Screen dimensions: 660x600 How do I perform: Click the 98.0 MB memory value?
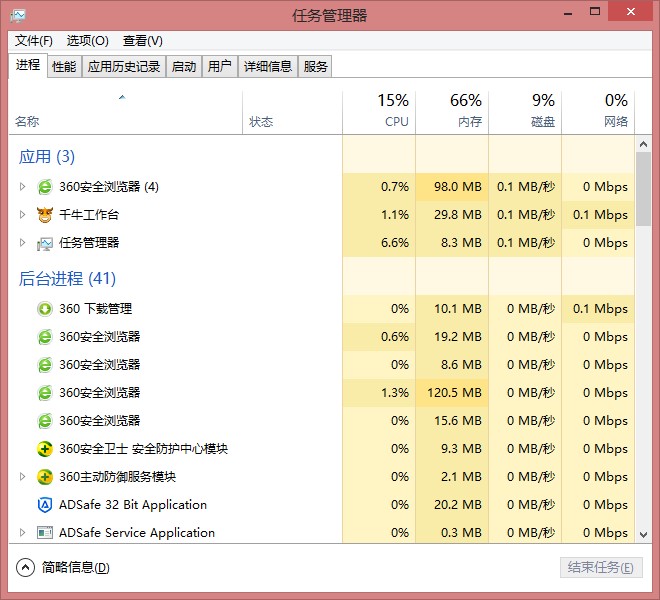(x=458, y=187)
